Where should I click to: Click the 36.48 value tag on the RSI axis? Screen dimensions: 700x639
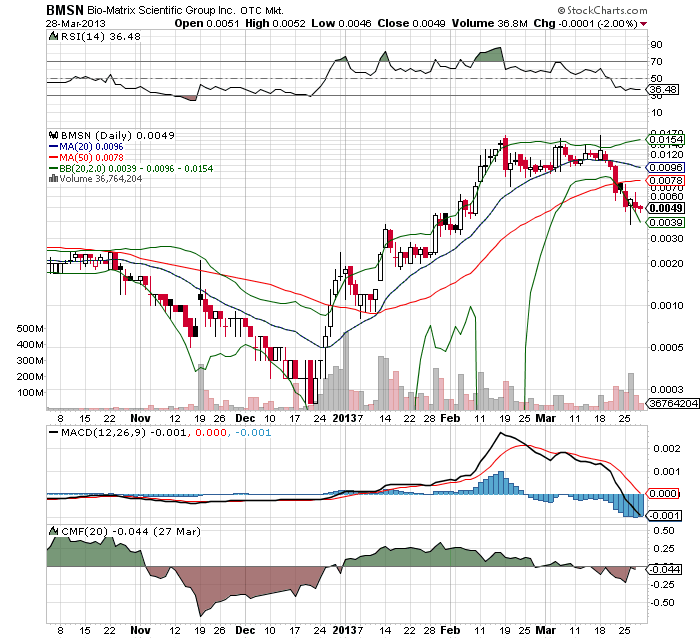coord(663,90)
